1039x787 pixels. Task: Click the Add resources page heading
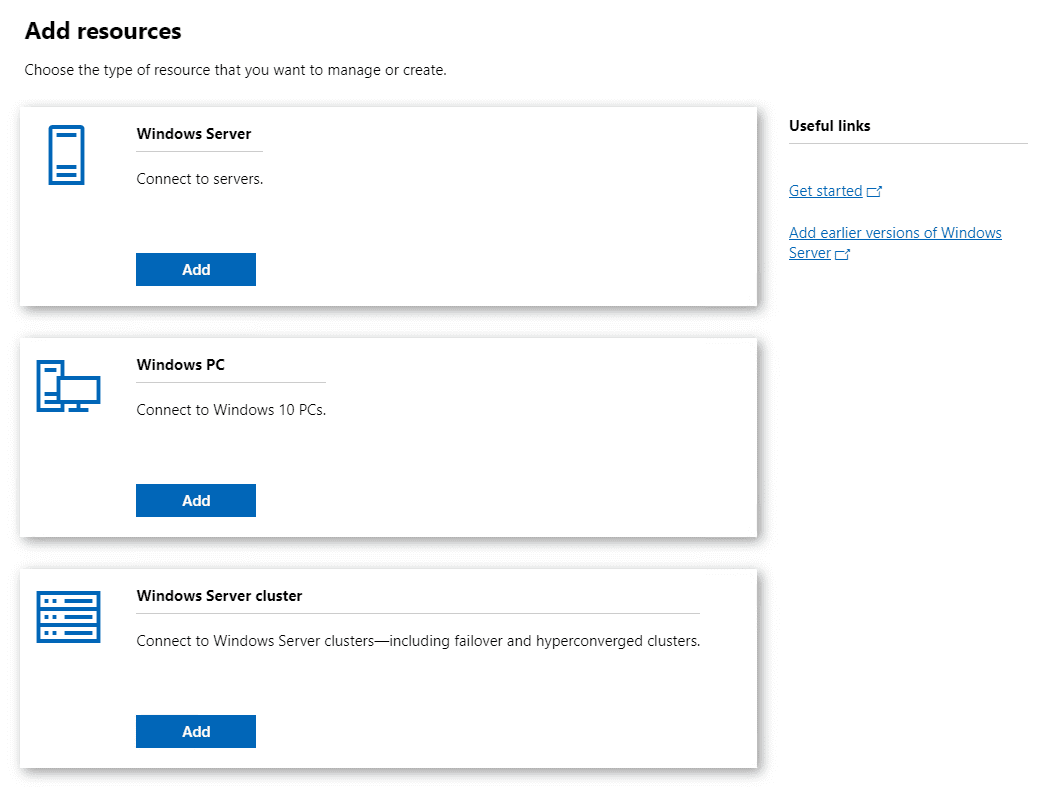103,31
